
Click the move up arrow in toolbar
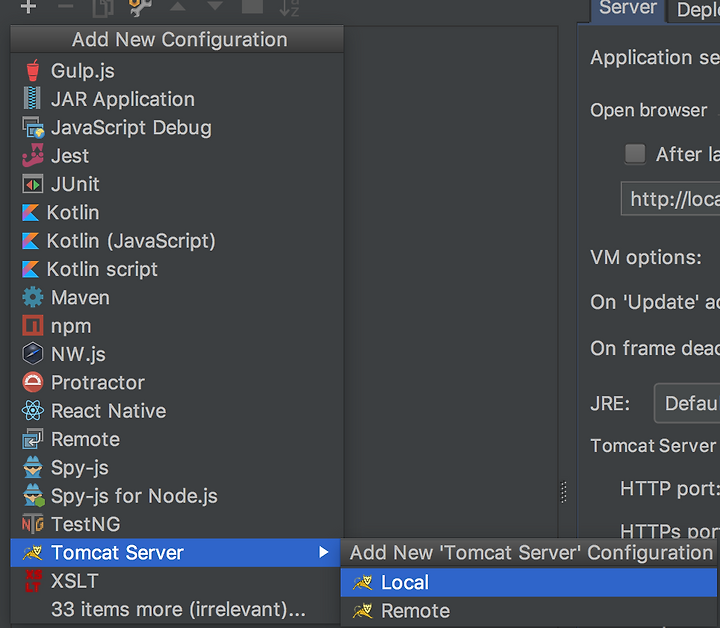tap(178, 6)
